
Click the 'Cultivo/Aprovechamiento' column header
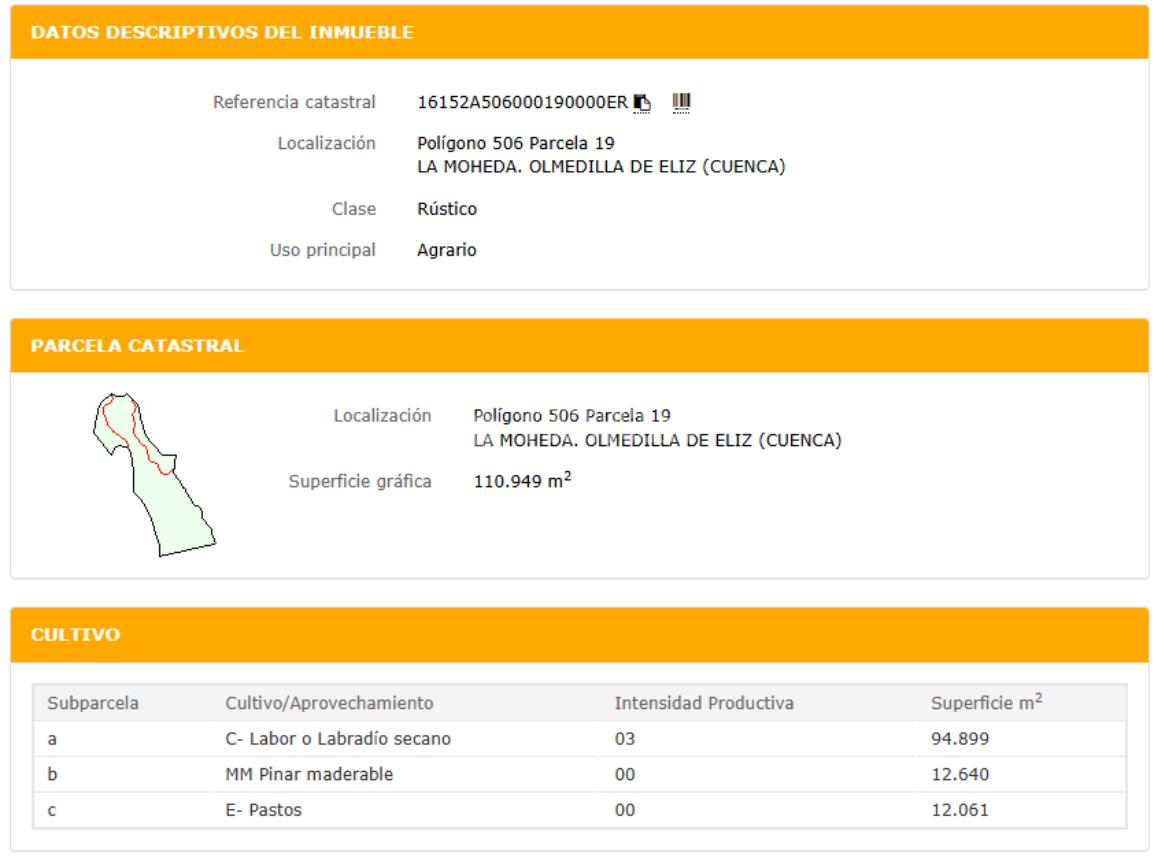[x=329, y=703]
